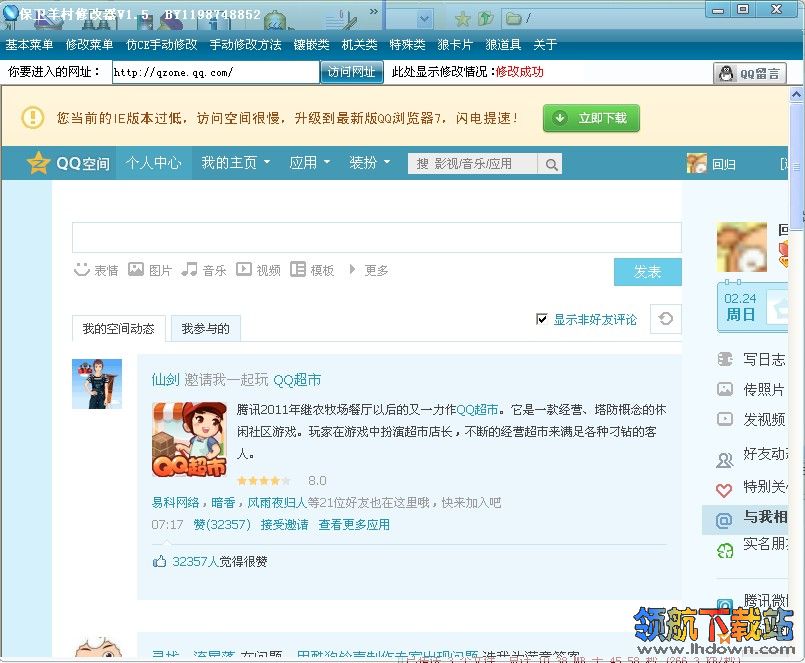Click the 发表 post button

(x=647, y=272)
